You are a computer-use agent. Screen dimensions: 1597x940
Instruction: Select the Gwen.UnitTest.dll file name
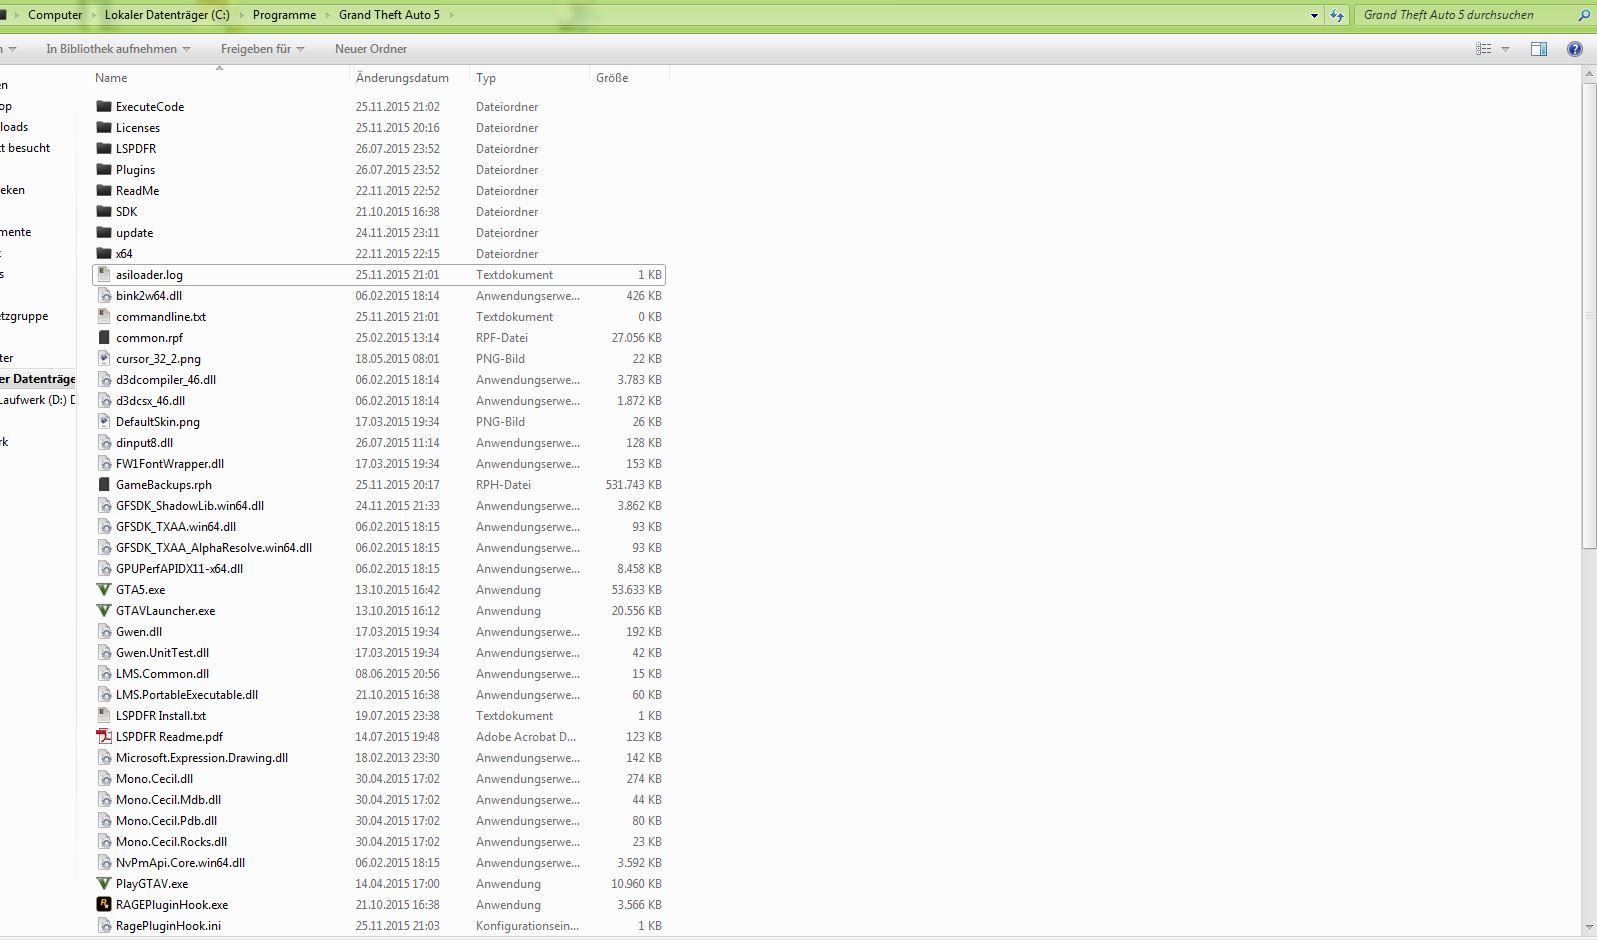[x=163, y=652]
